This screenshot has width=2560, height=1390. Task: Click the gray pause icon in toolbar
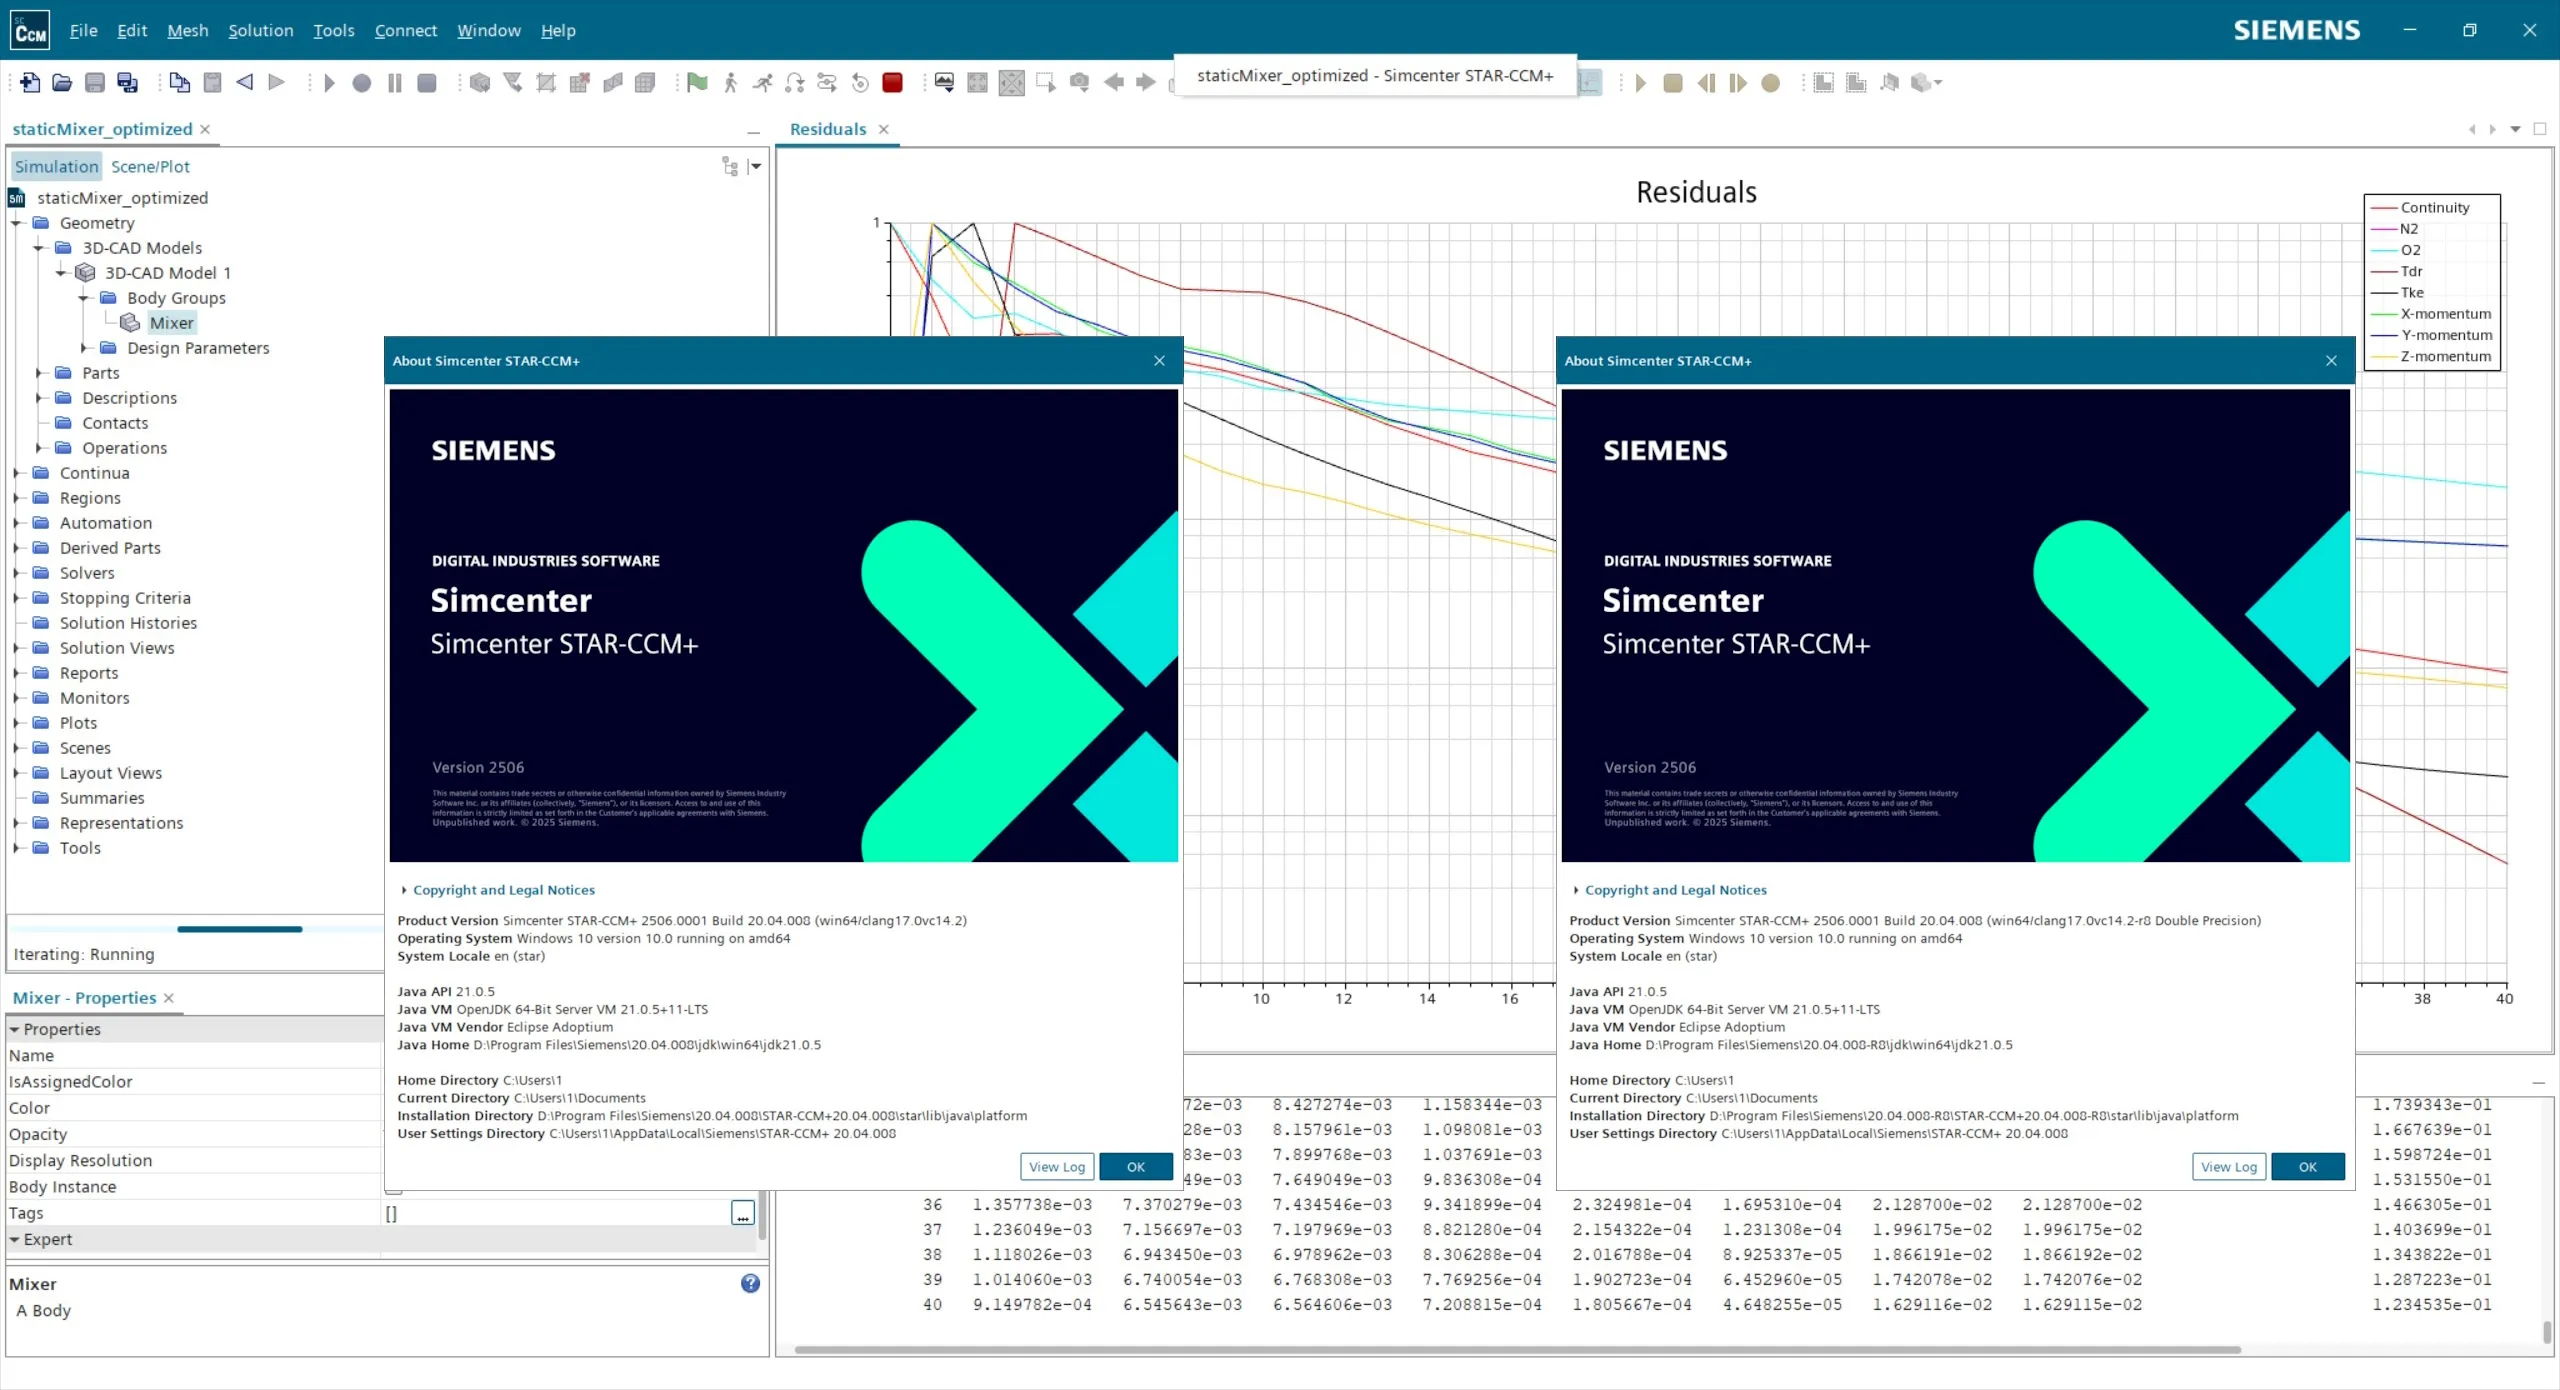point(395,83)
